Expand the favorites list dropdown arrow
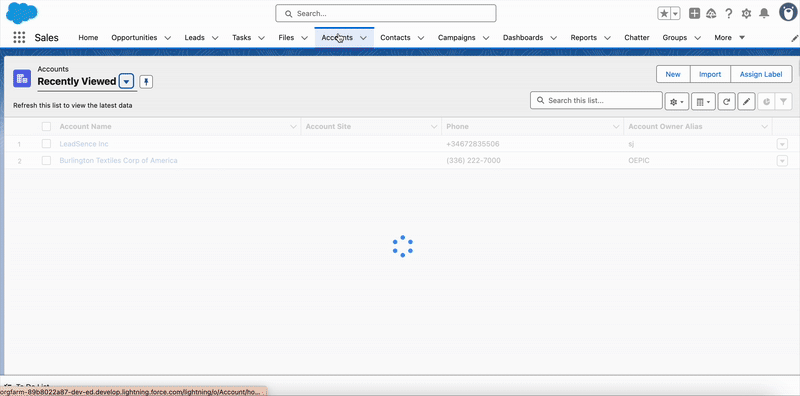800x396 pixels. [x=676, y=14]
